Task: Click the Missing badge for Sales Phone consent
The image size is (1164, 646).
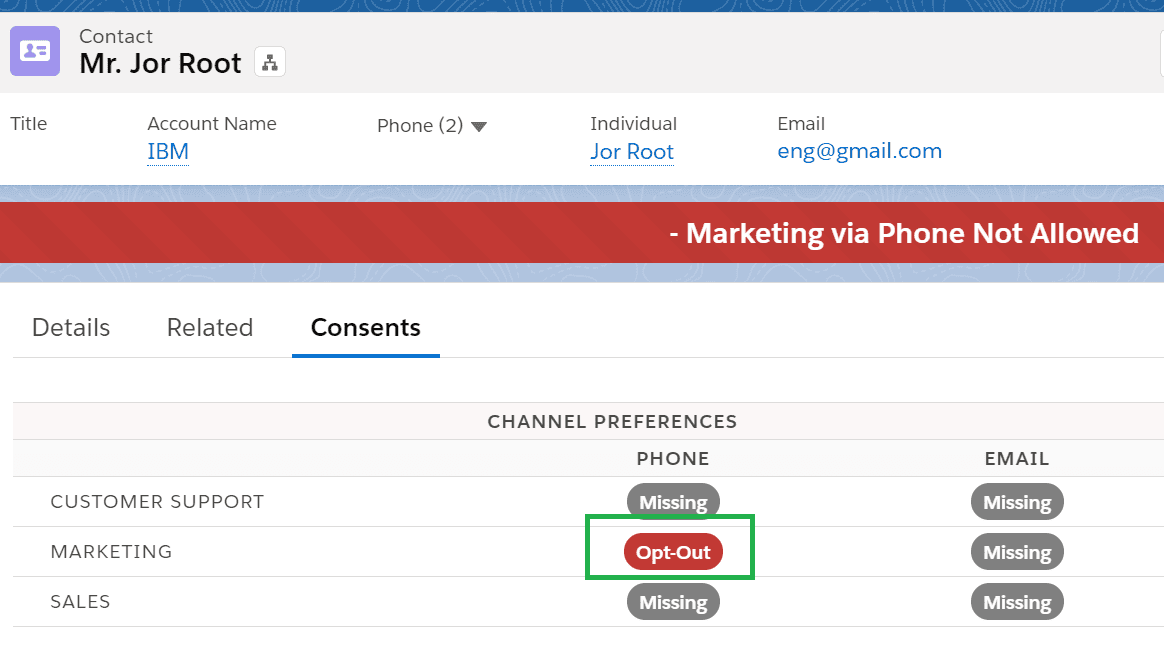Action: point(672,601)
